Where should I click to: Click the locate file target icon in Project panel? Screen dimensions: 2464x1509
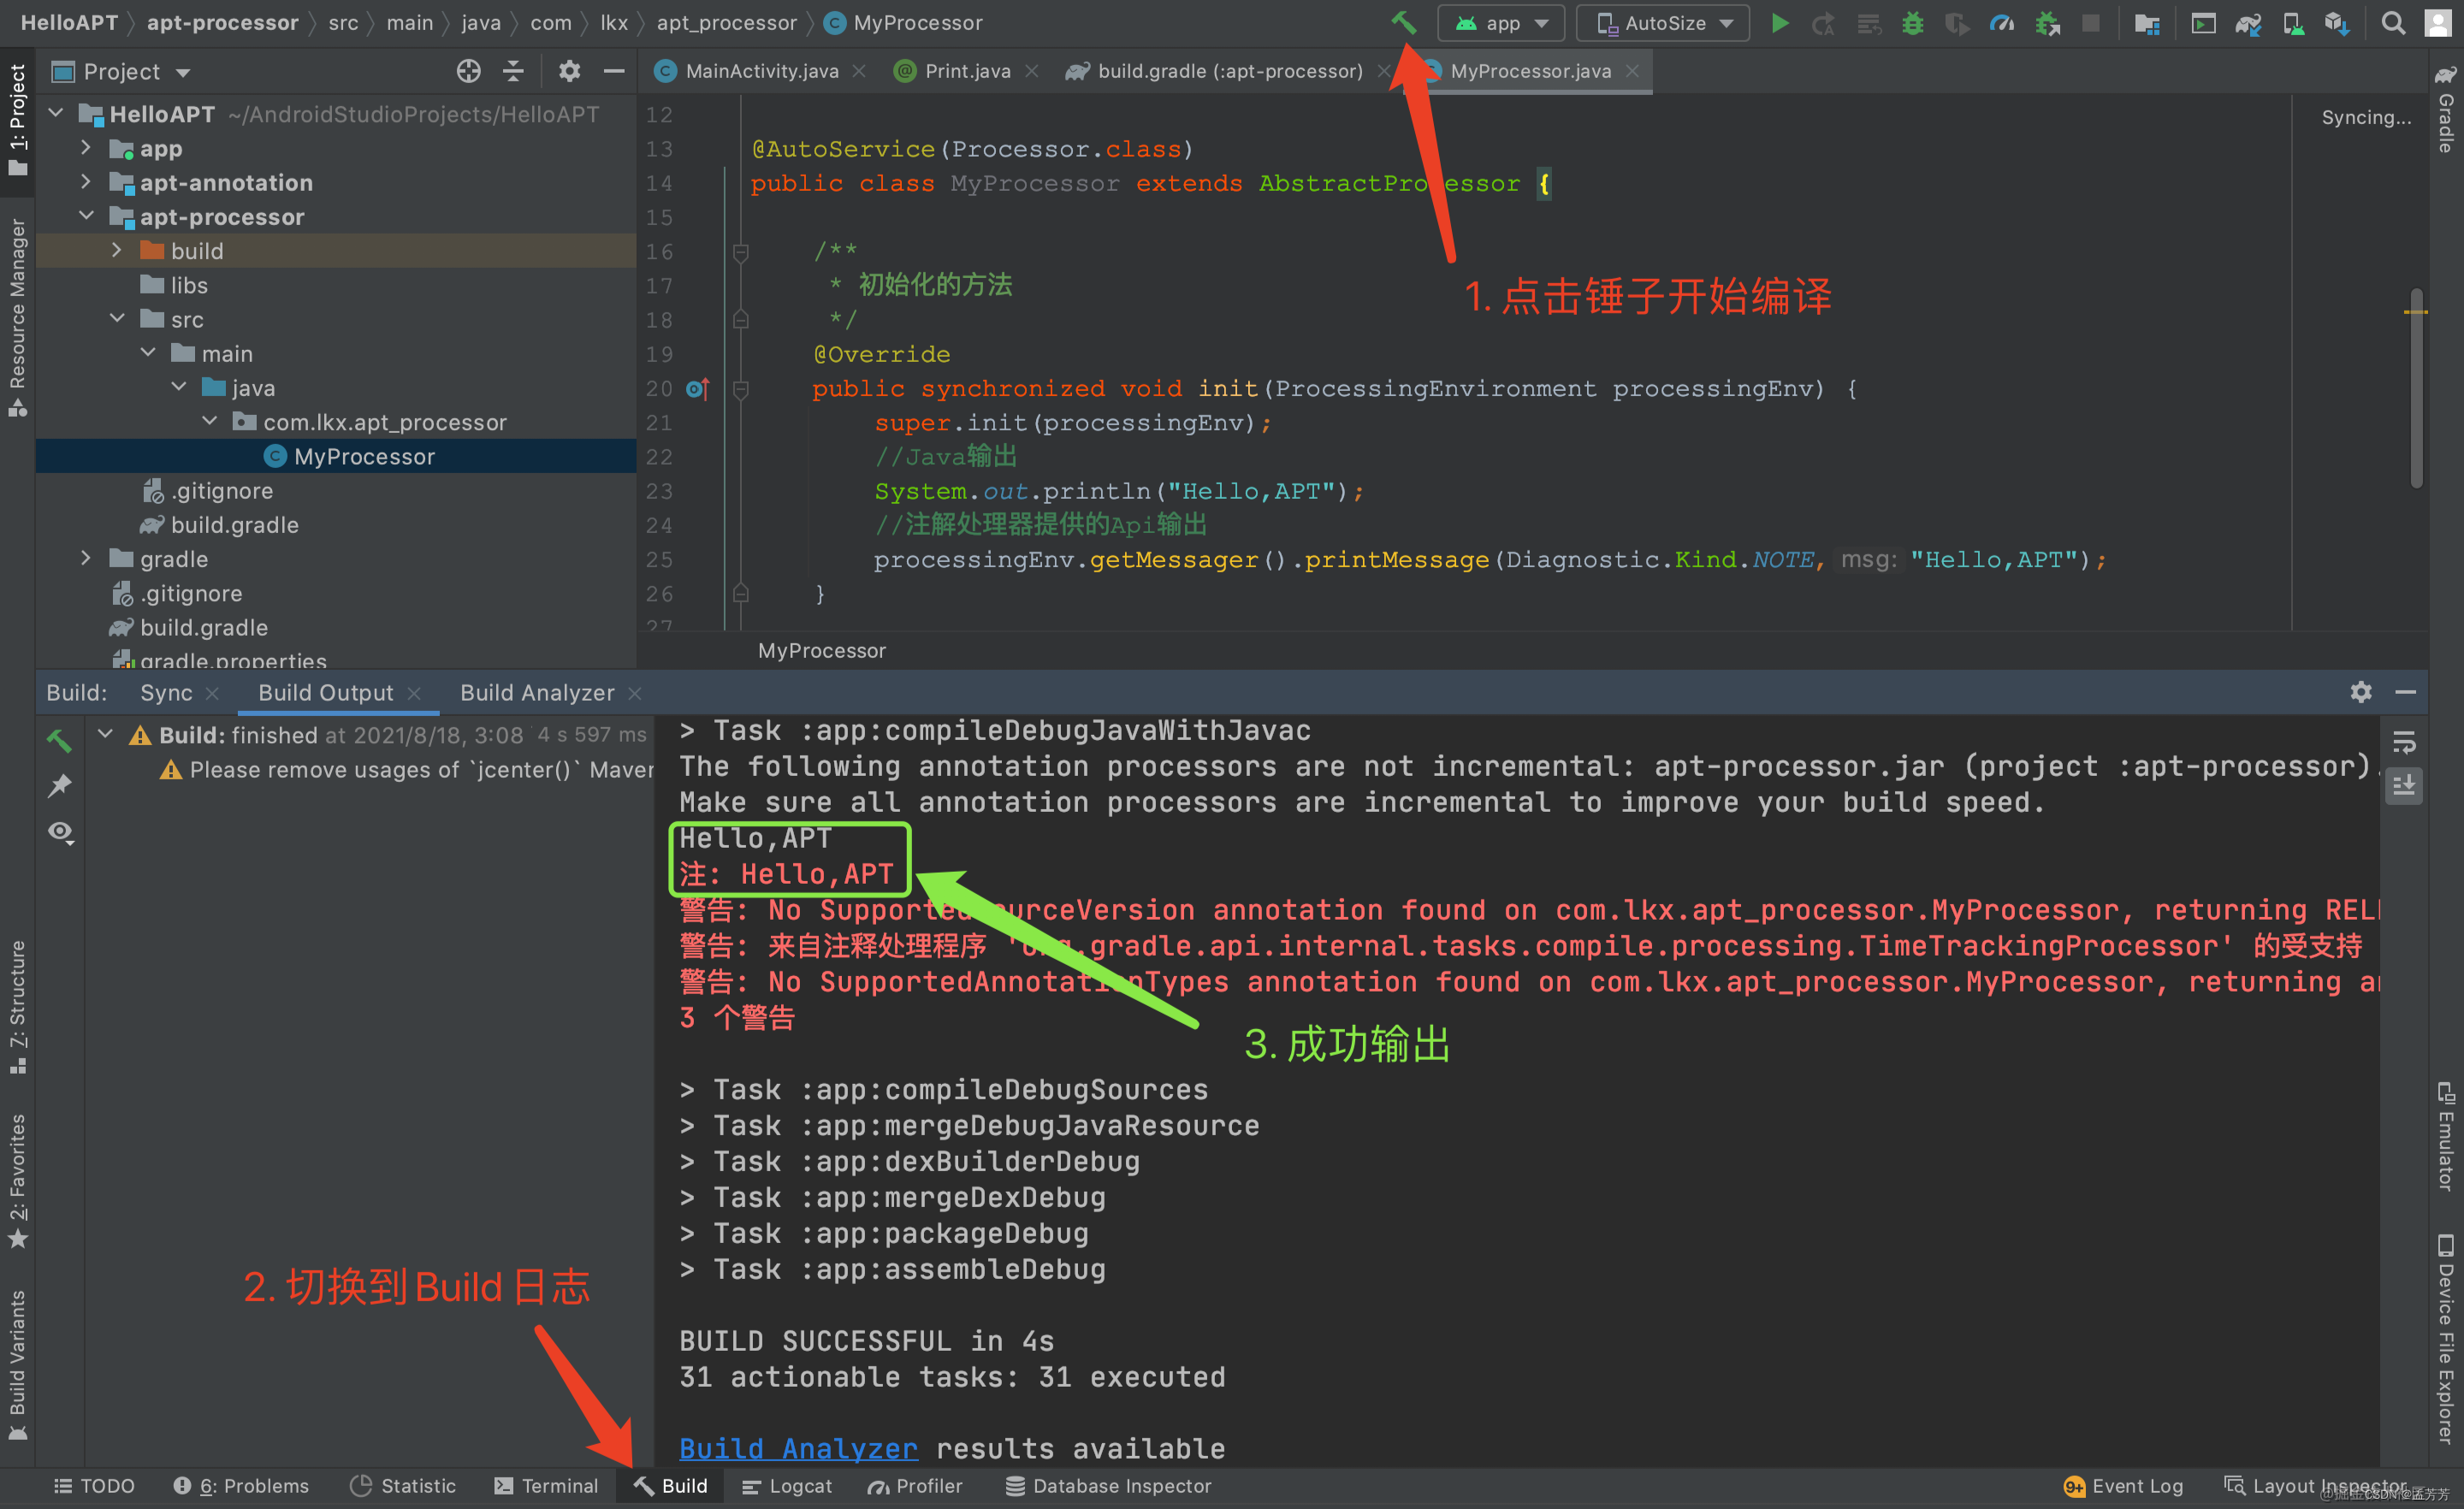tap(468, 71)
